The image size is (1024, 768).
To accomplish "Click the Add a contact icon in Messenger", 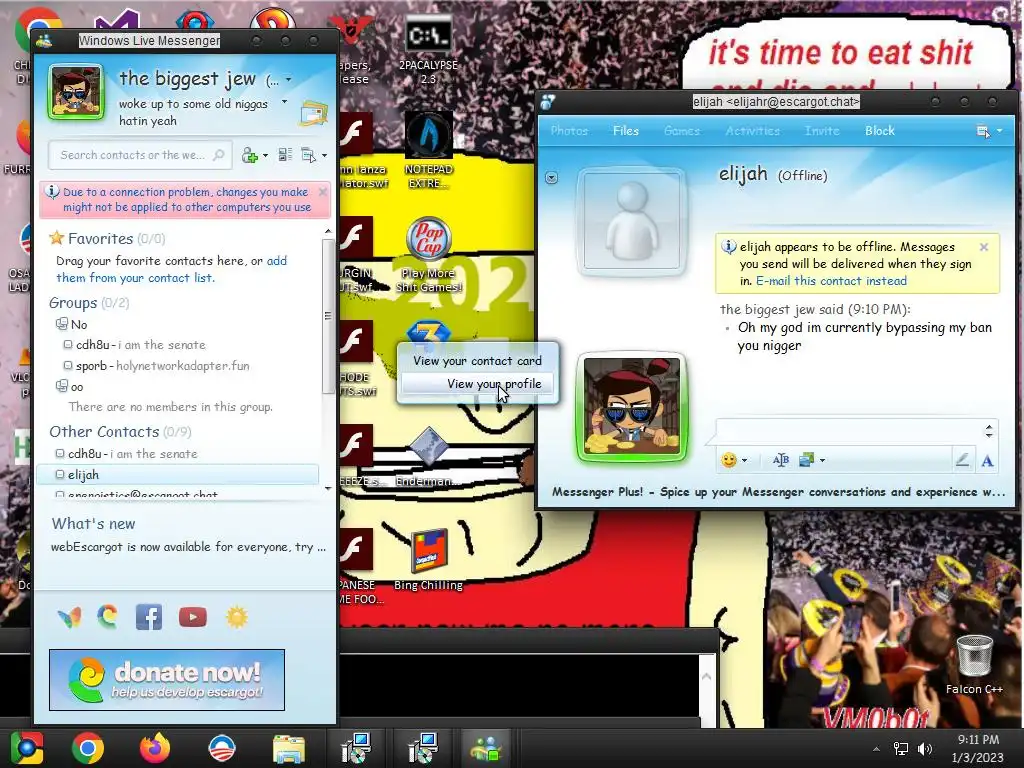I will [249, 155].
